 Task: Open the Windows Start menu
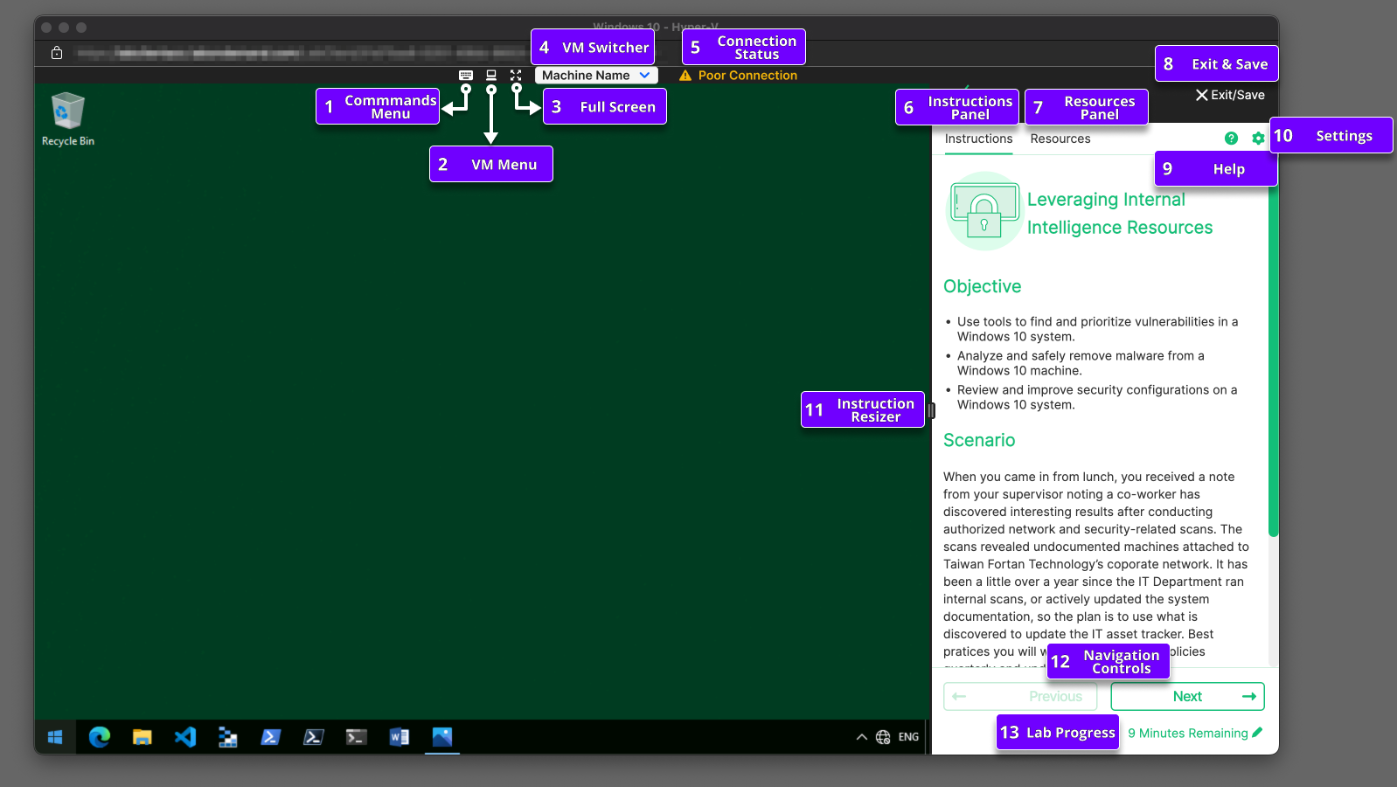56,737
